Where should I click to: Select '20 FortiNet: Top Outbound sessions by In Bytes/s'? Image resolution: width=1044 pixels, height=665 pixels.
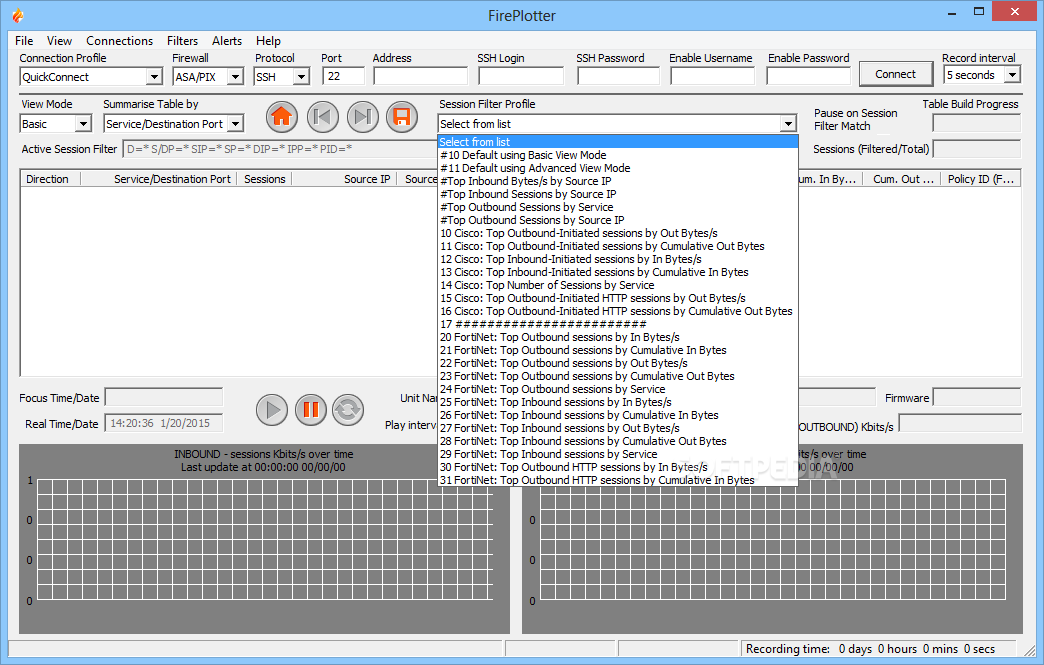[618, 337]
